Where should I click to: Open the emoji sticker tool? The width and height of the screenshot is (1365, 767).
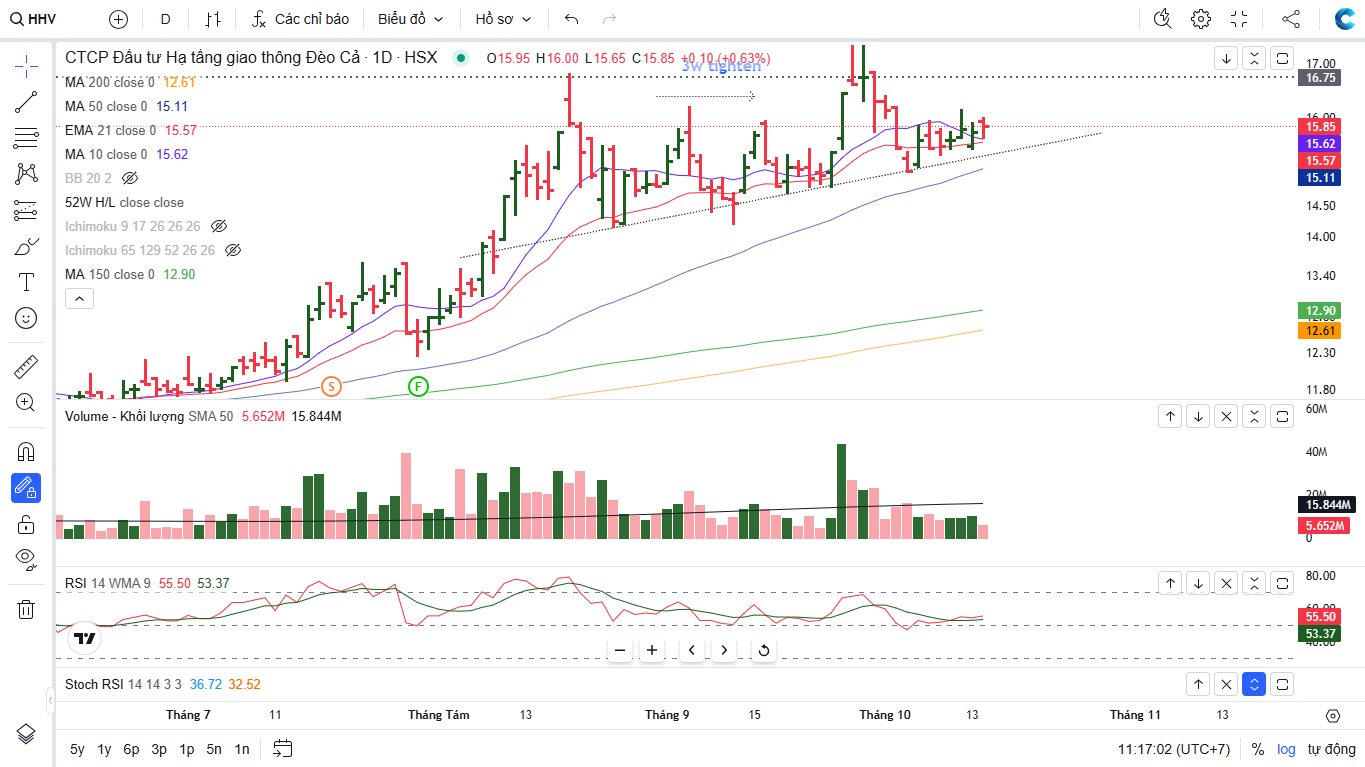click(x=26, y=318)
